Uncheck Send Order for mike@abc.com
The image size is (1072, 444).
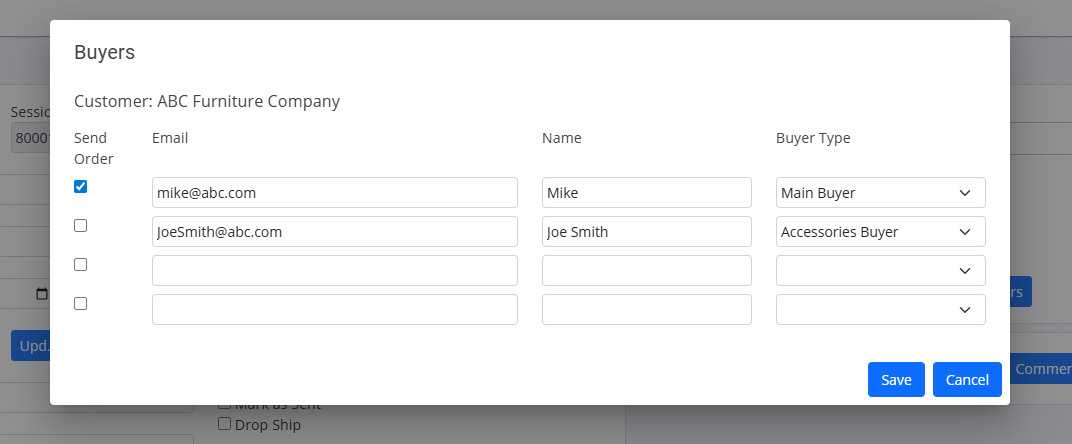(x=81, y=187)
